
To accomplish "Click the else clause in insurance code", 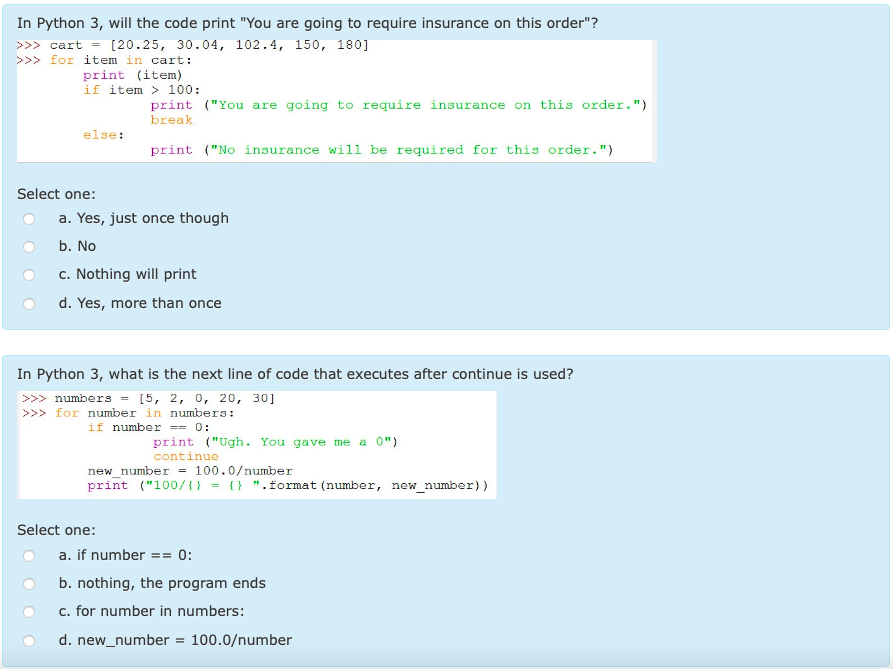I will tap(94, 134).
